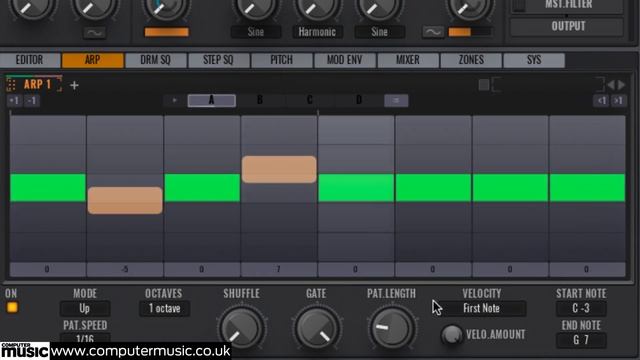This screenshot has height=360, width=640.
Task: Open the Start Note selector showing C-3
Action: [581, 309]
